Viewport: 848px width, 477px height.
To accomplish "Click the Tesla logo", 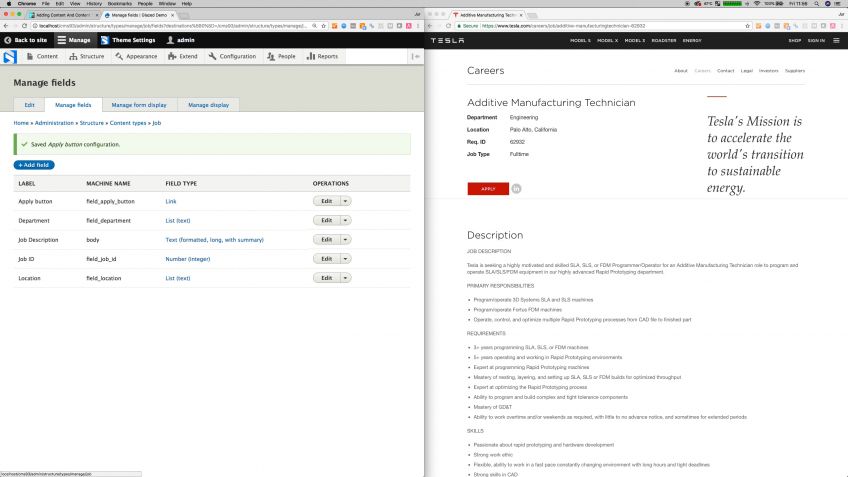I will 447,41.
